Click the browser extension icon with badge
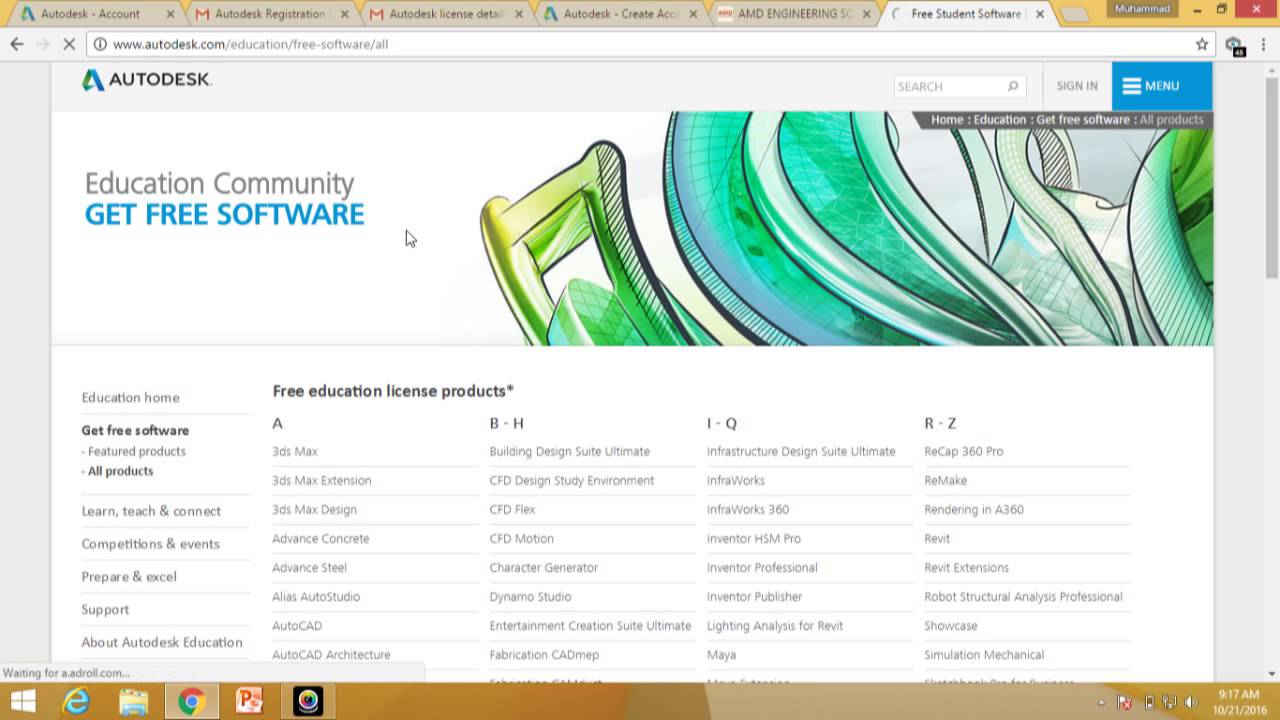The height and width of the screenshot is (720, 1280). pos(1234,45)
